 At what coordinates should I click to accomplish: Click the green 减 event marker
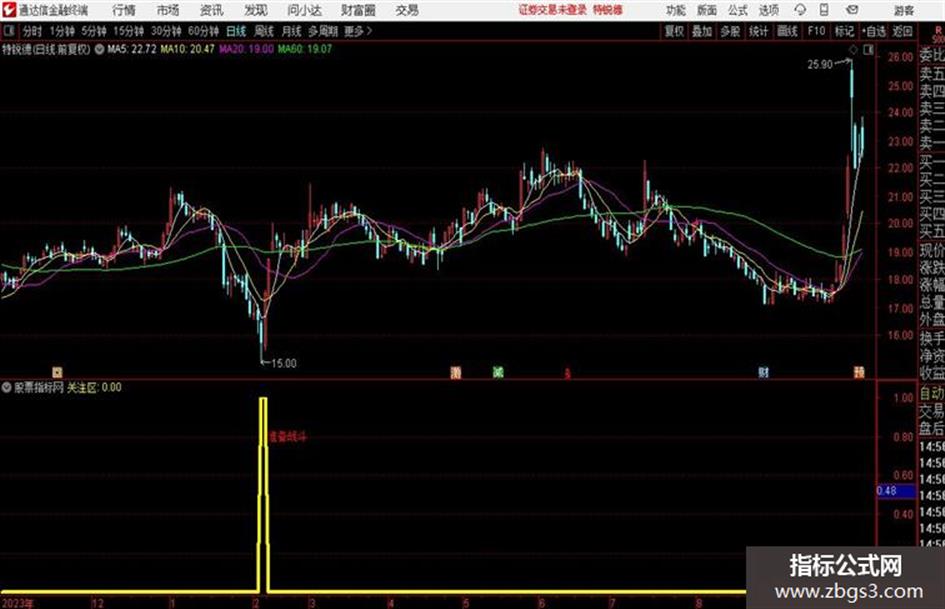(x=498, y=373)
